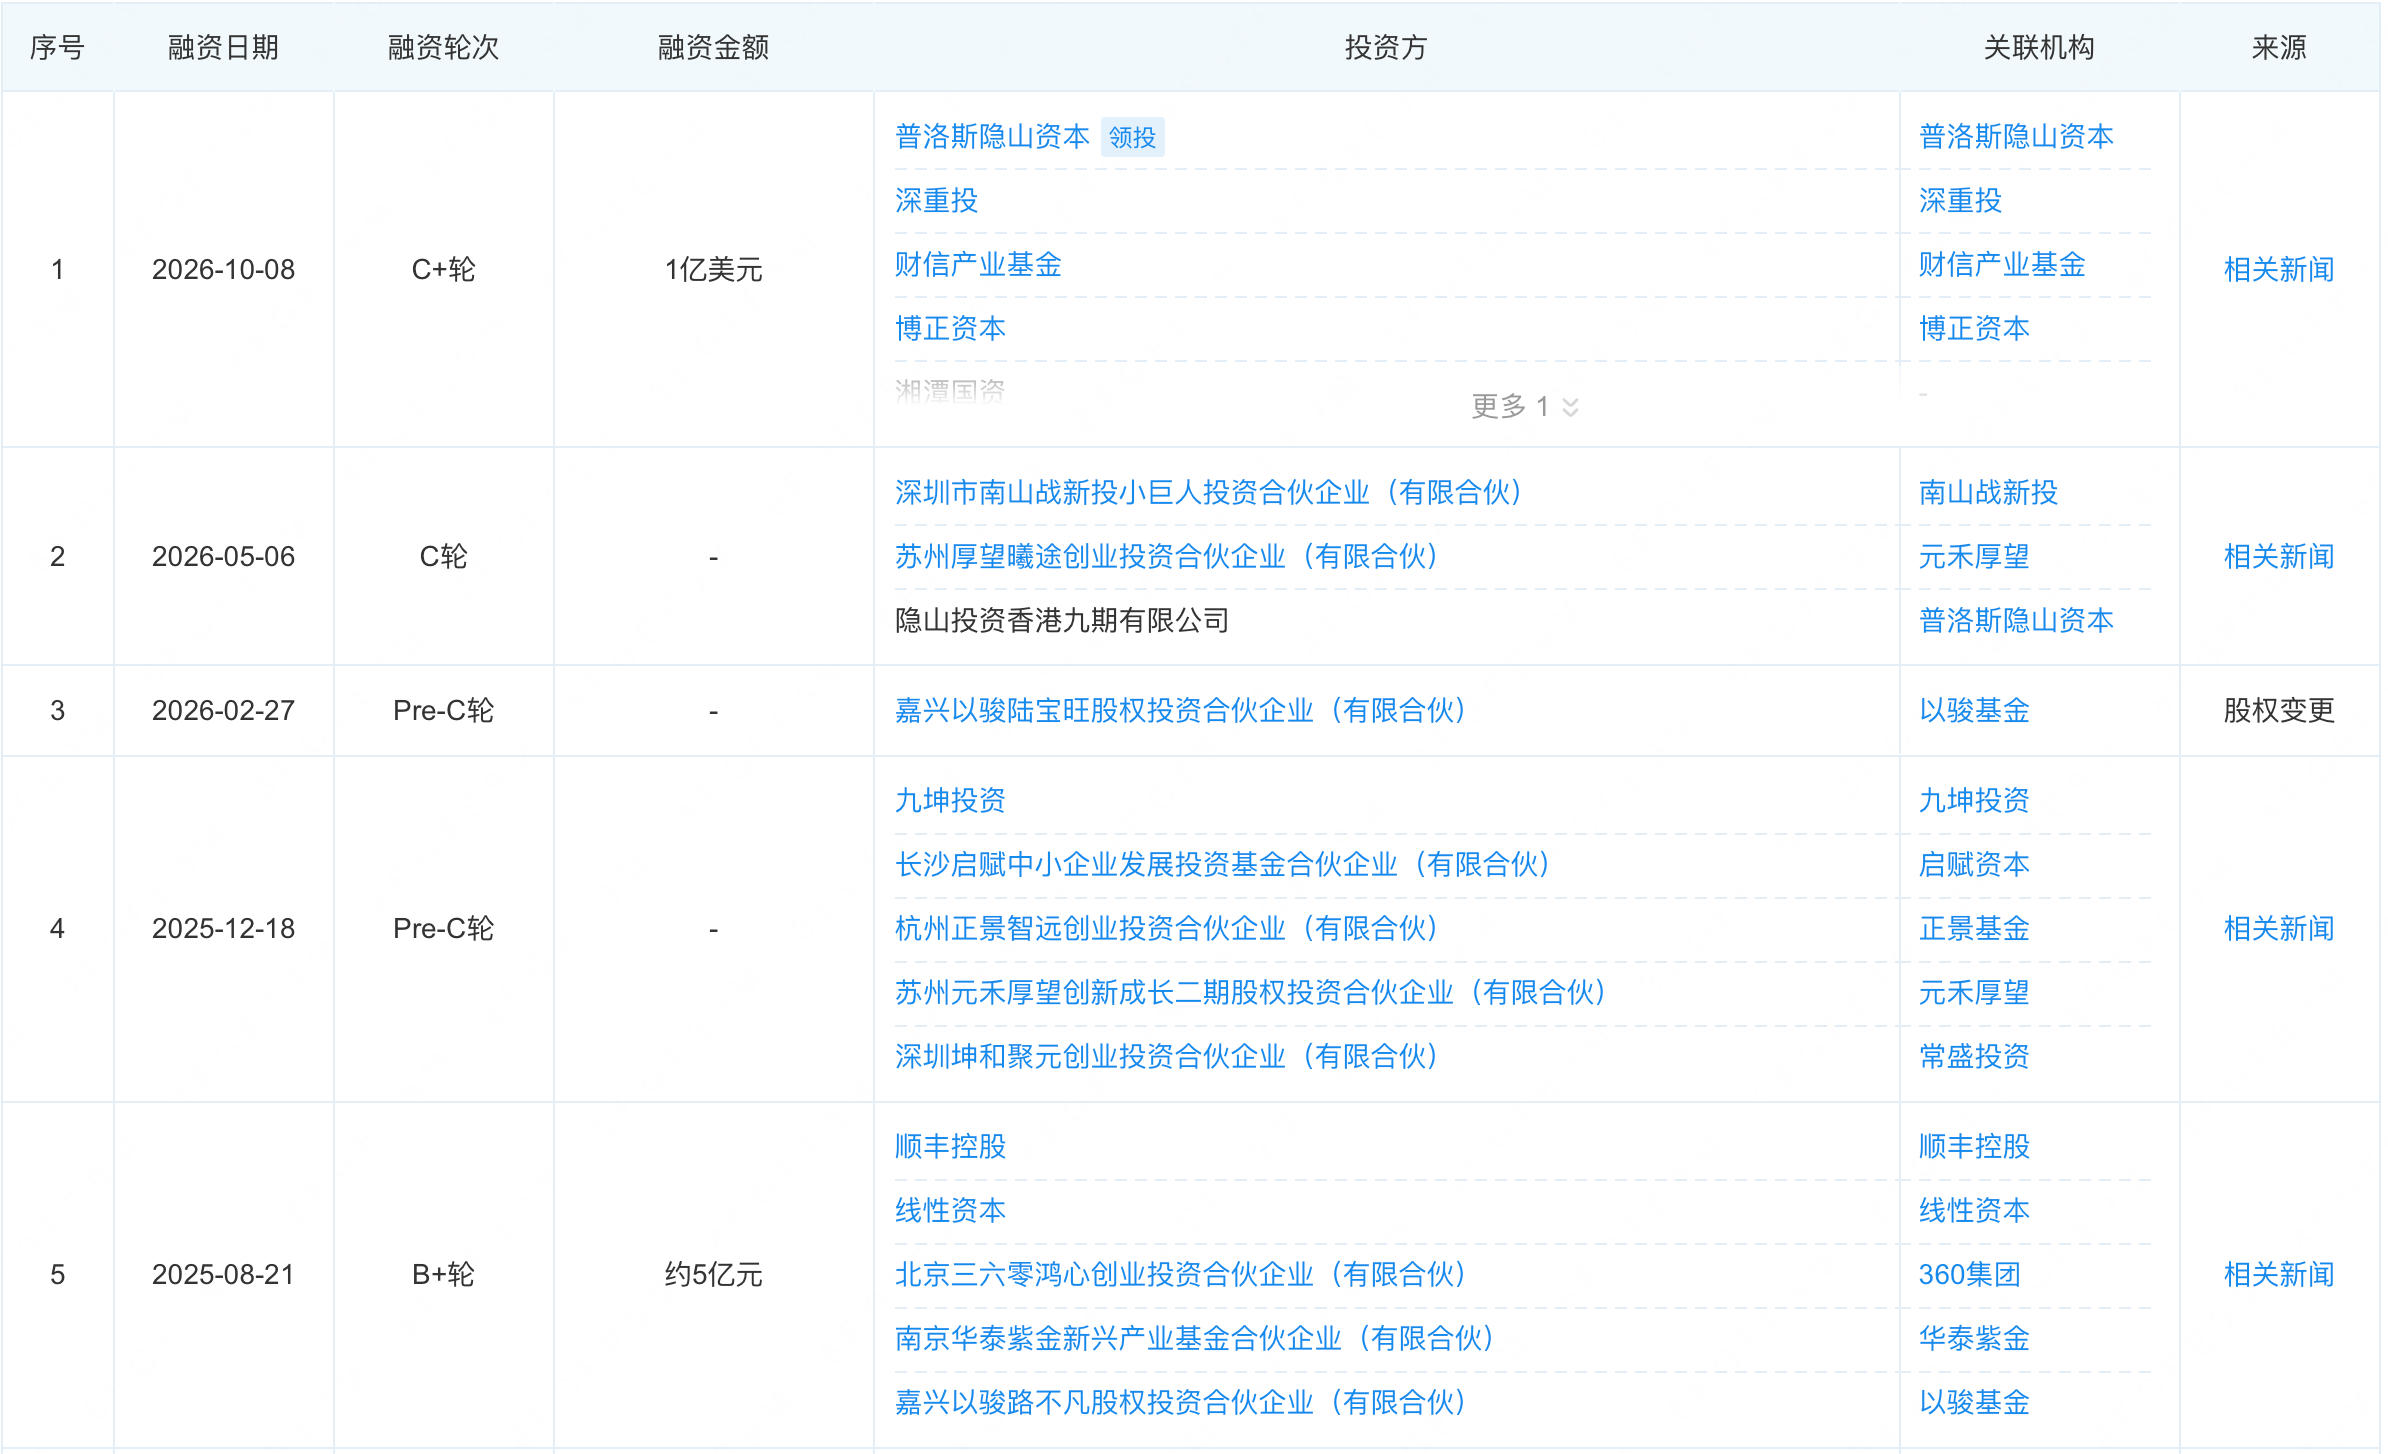This screenshot has height=1454, width=2388.
Task: Open 北京三六零鸿心创业投资合伙企业 link
Action: [x=1181, y=1274]
